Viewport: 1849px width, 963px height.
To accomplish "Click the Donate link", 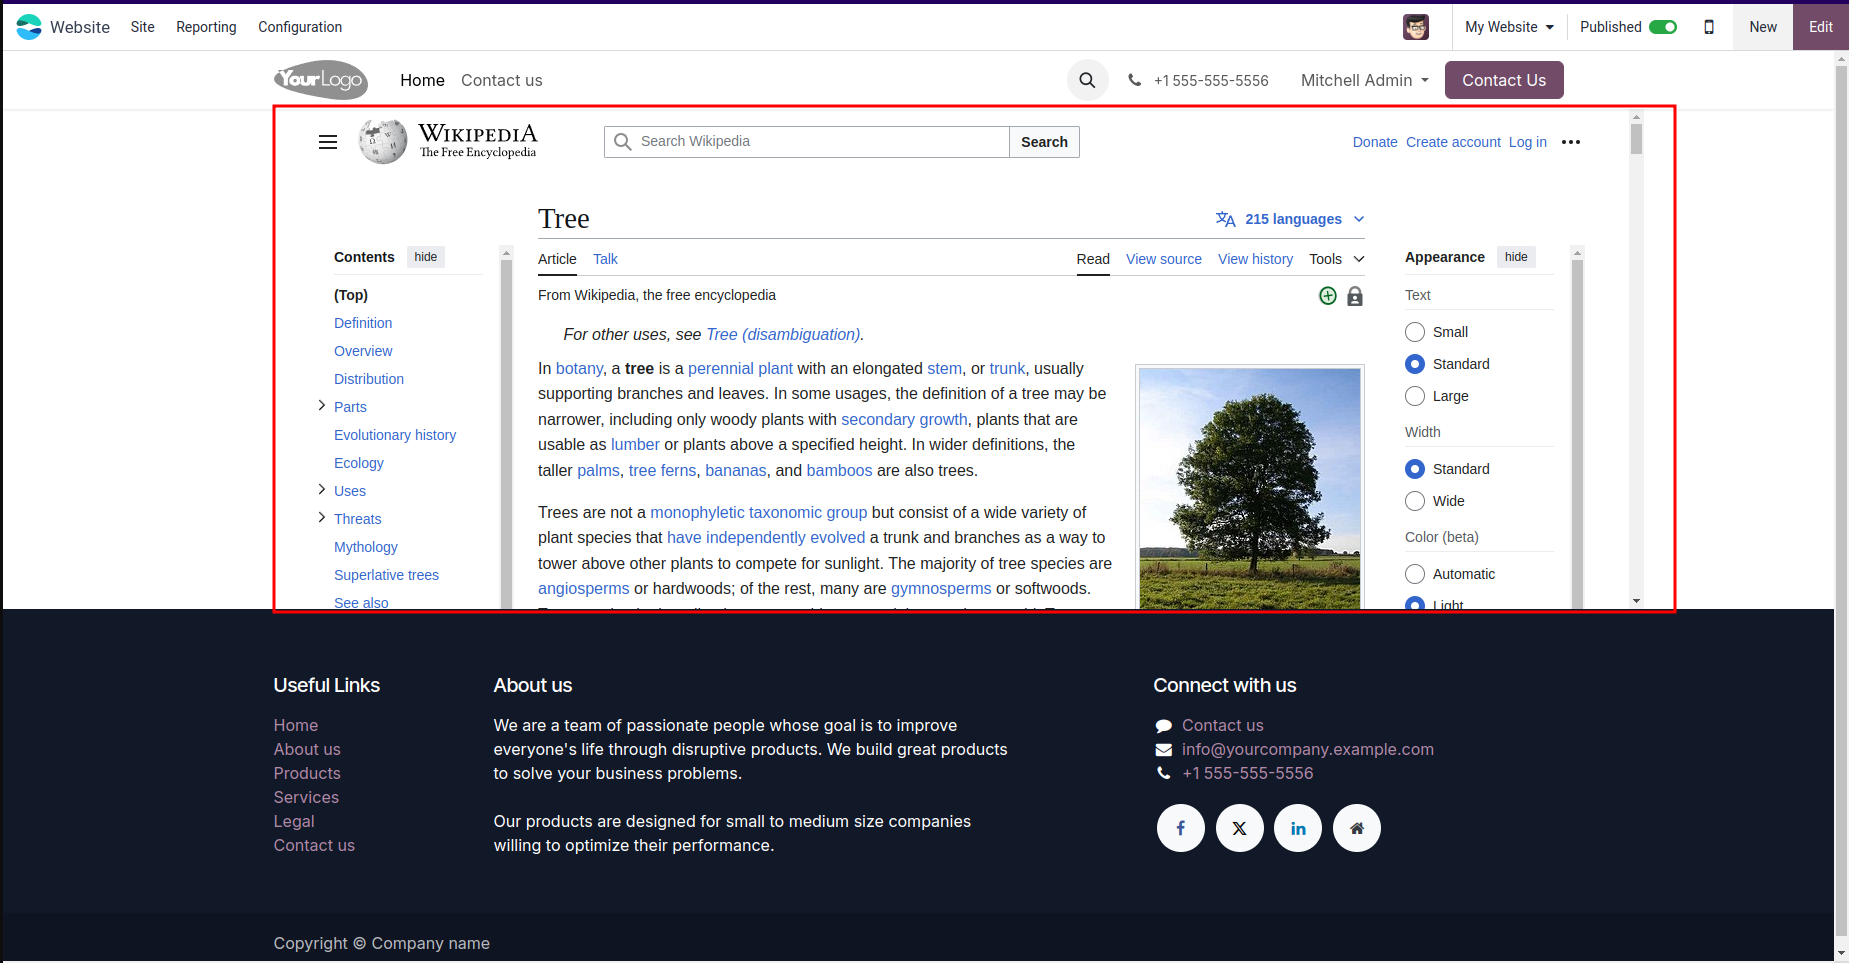I will click(x=1375, y=142).
